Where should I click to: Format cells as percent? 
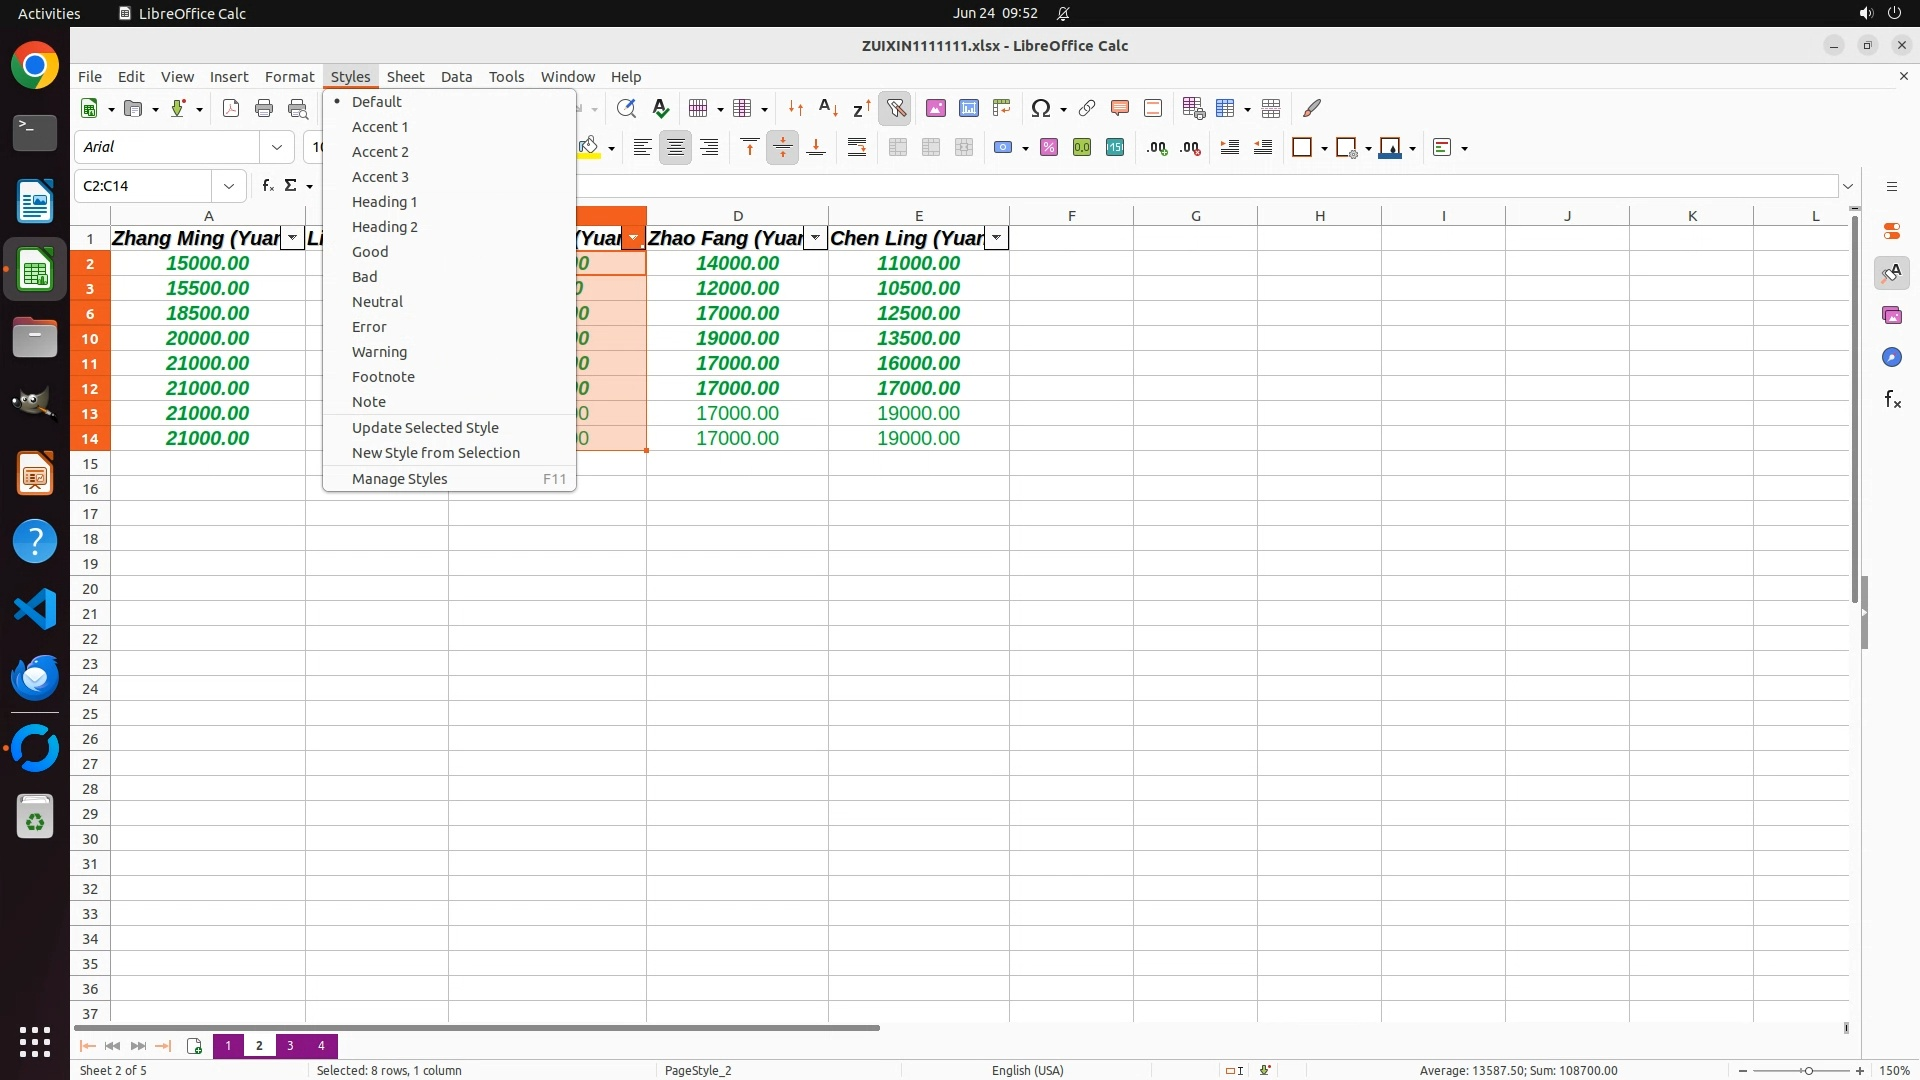1048,148
